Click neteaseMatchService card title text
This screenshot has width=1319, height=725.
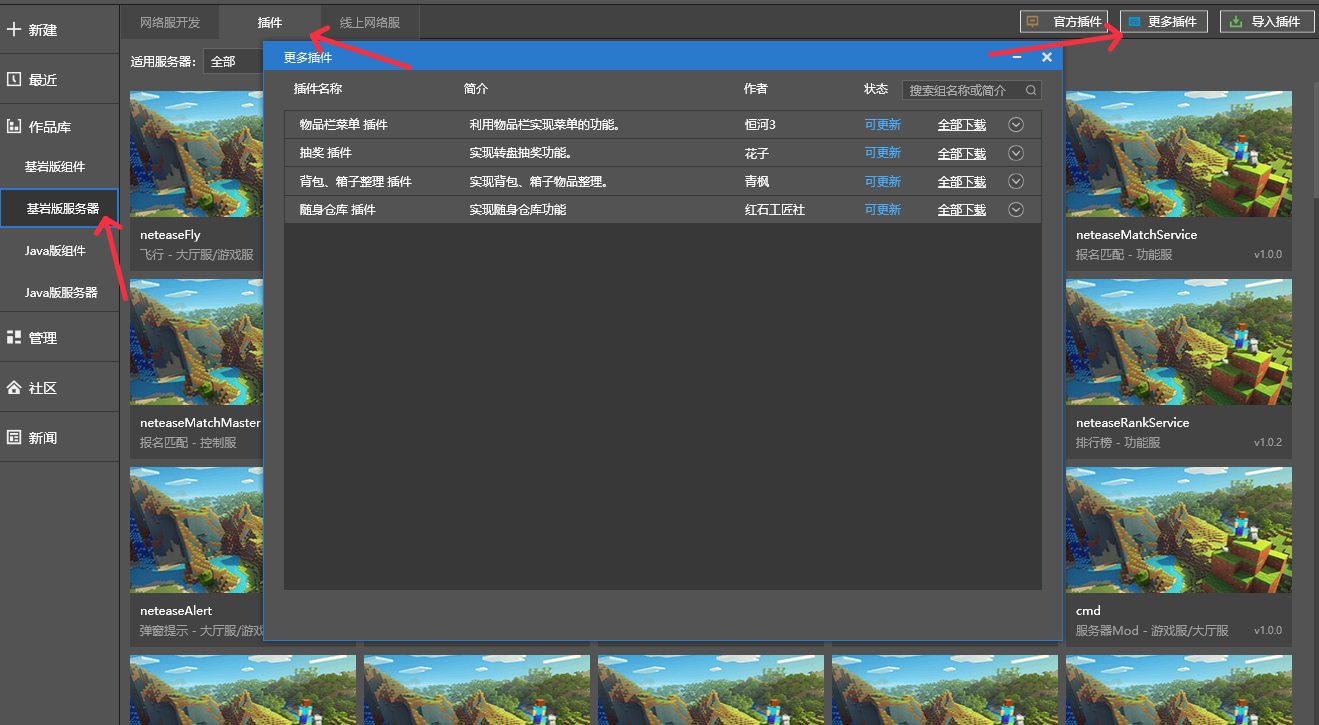1136,235
